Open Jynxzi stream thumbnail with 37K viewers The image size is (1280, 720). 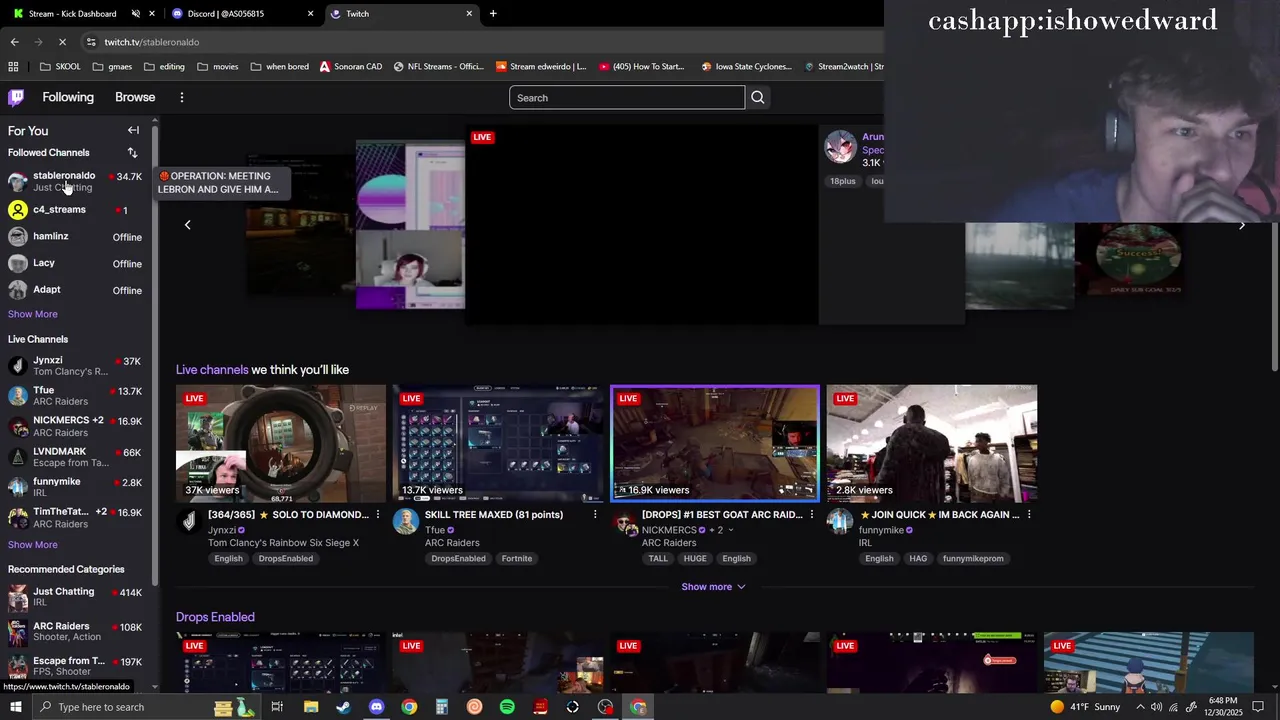pos(281,443)
